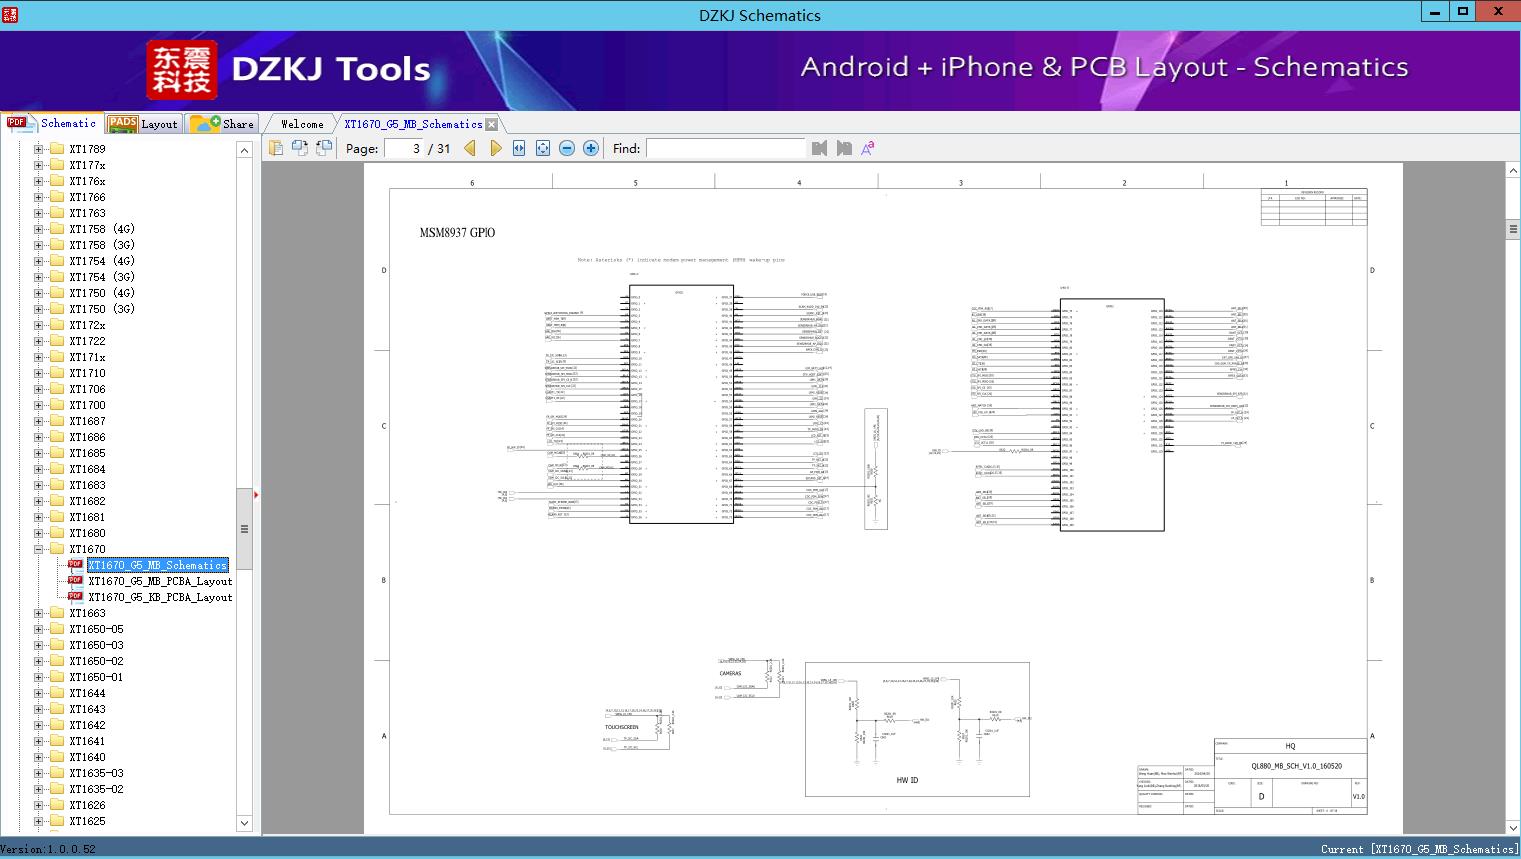Go to the next page arrow
This screenshot has height=859, width=1521.
point(495,148)
